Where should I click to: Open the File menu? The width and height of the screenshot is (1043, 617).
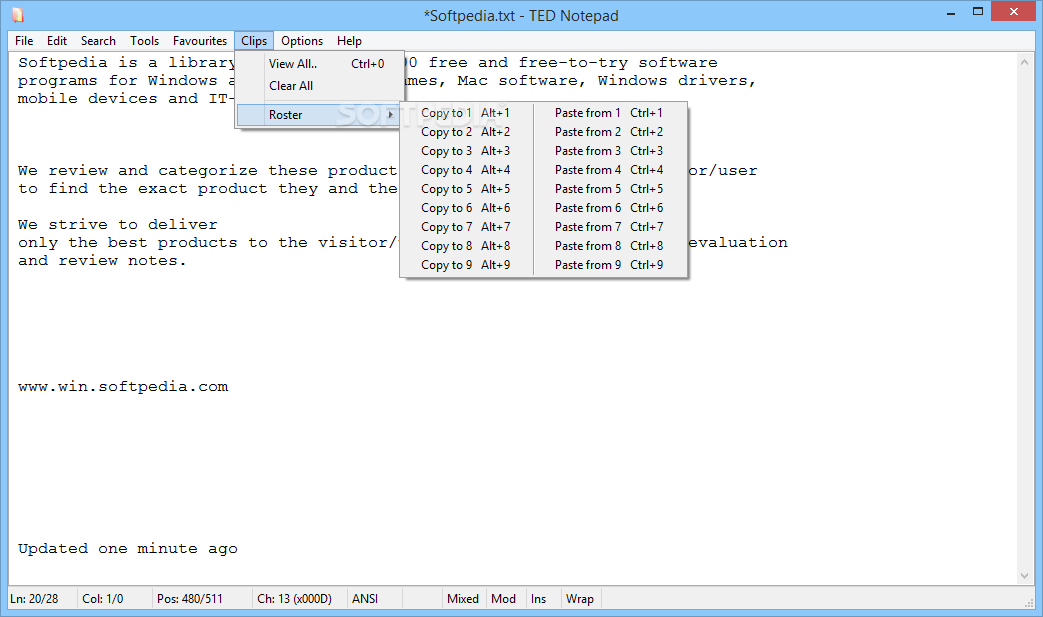(x=24, y=41)
